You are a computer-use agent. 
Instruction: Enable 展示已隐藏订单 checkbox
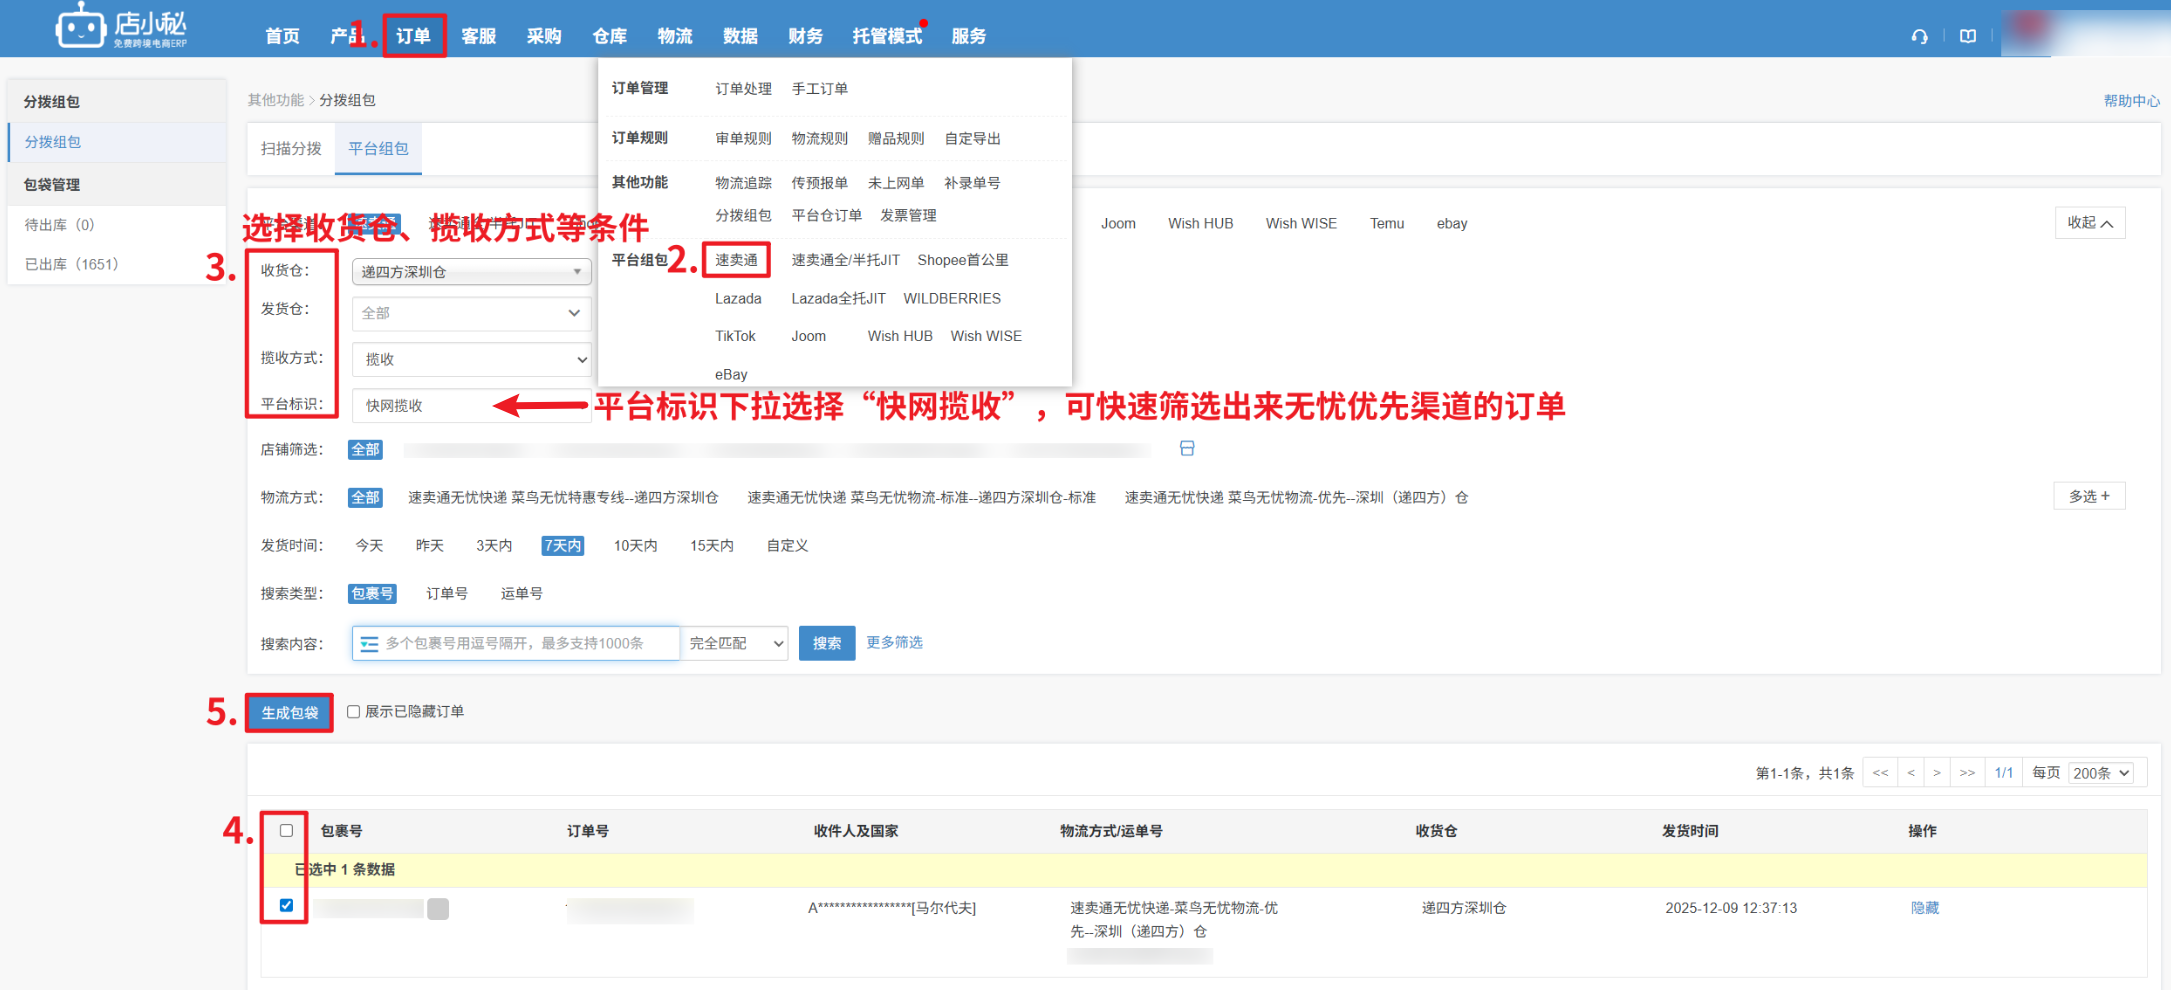click(353, 712)
